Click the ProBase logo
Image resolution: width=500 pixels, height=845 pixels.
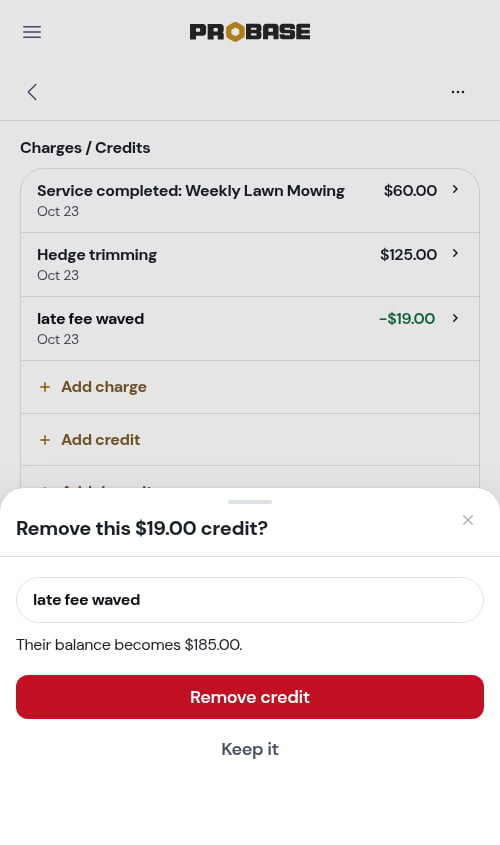[x=249, y=32]
